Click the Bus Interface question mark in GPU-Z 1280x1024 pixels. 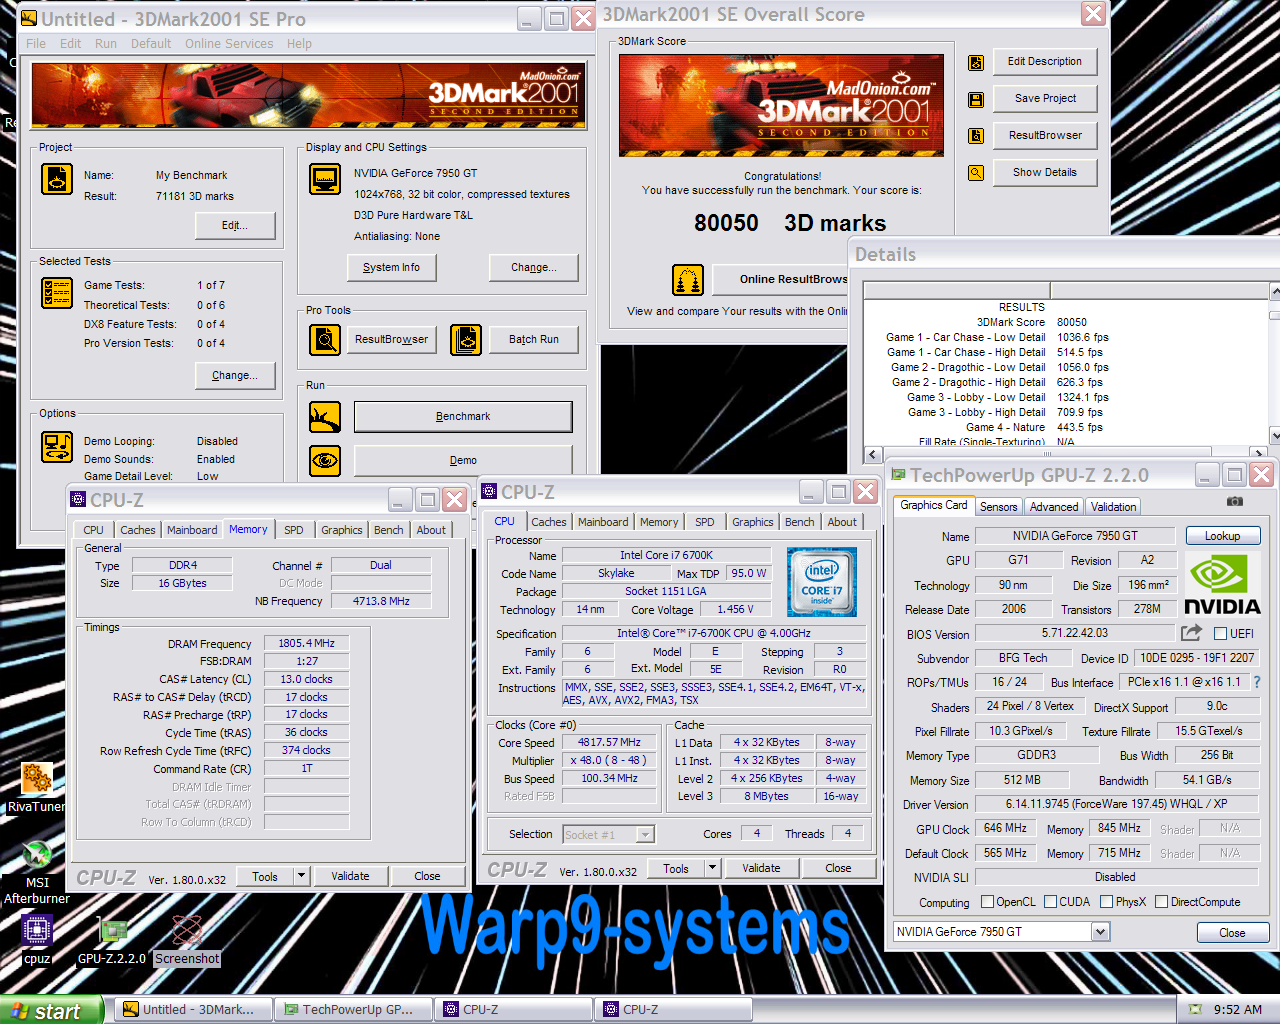1257,682
